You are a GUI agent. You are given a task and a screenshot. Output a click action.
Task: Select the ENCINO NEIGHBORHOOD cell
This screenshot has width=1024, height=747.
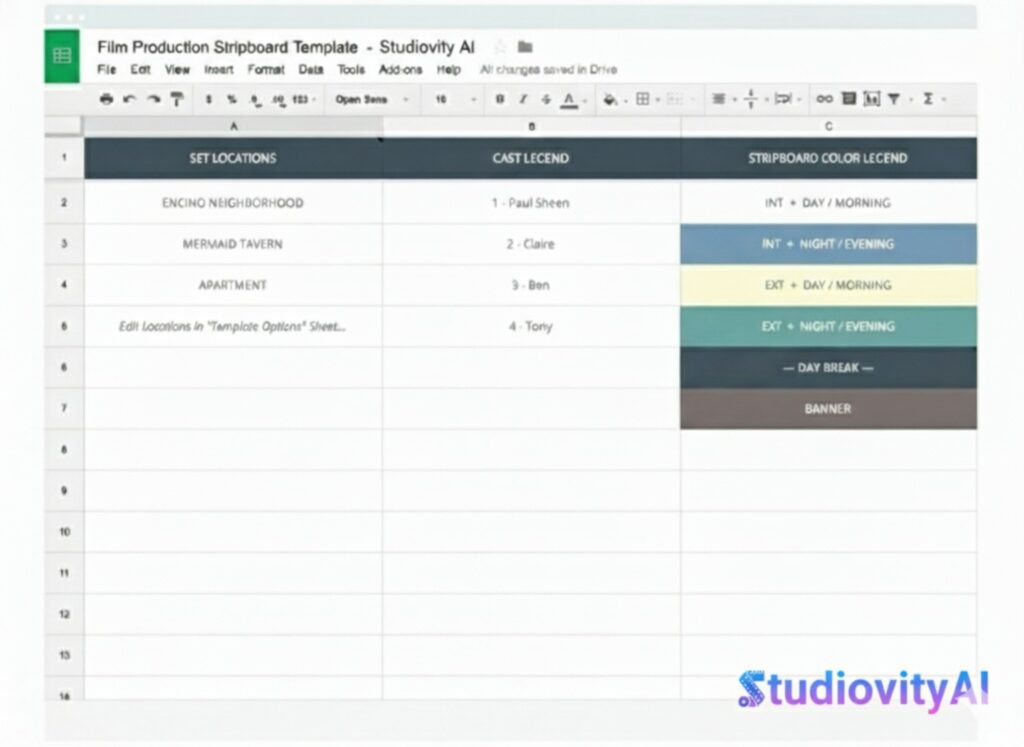click(x=233, y=202)
